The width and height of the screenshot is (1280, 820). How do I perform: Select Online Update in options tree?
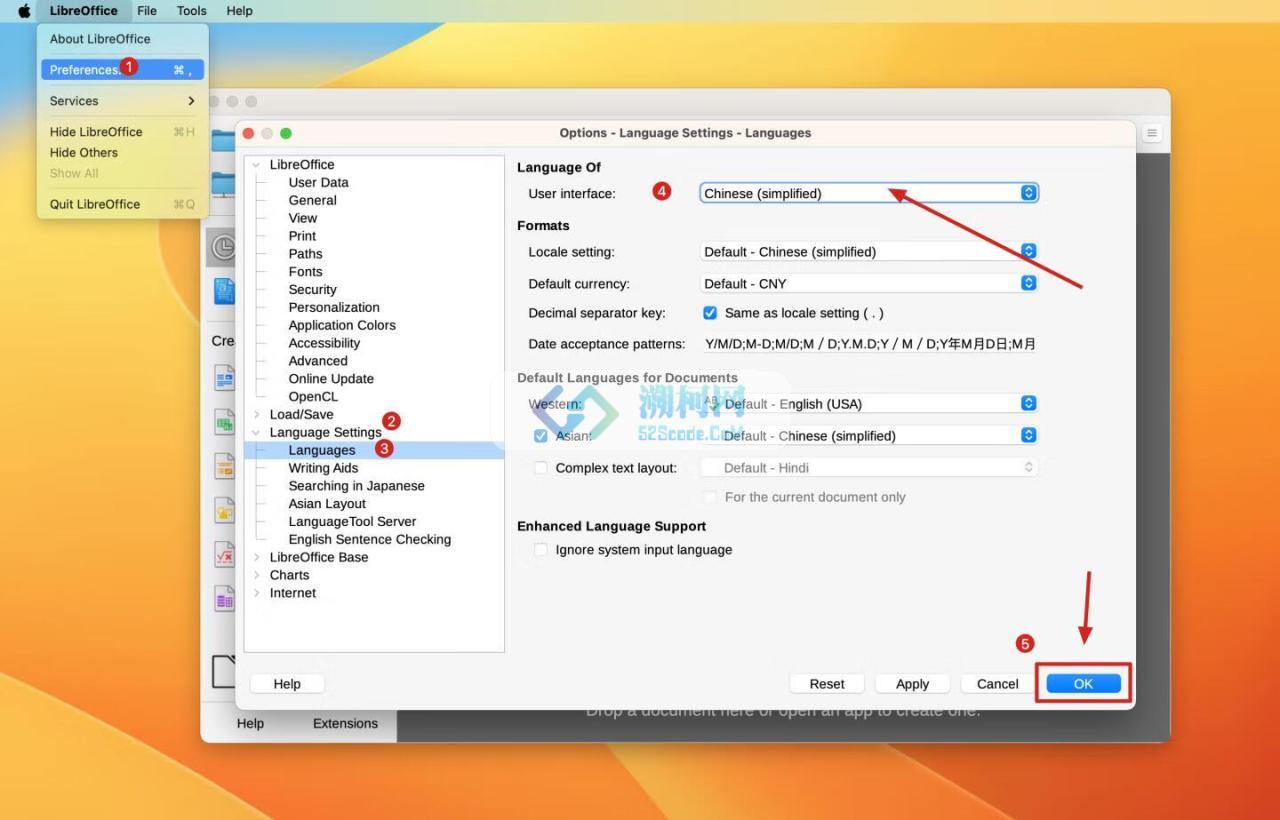click(331, 380)
